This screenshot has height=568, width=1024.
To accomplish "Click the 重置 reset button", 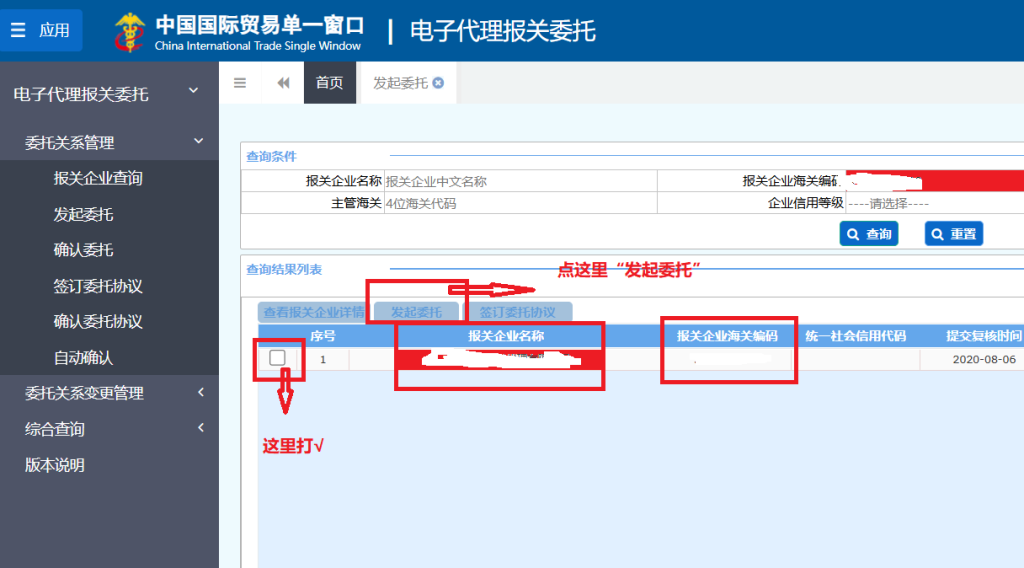I will click(x=953, y=234).
